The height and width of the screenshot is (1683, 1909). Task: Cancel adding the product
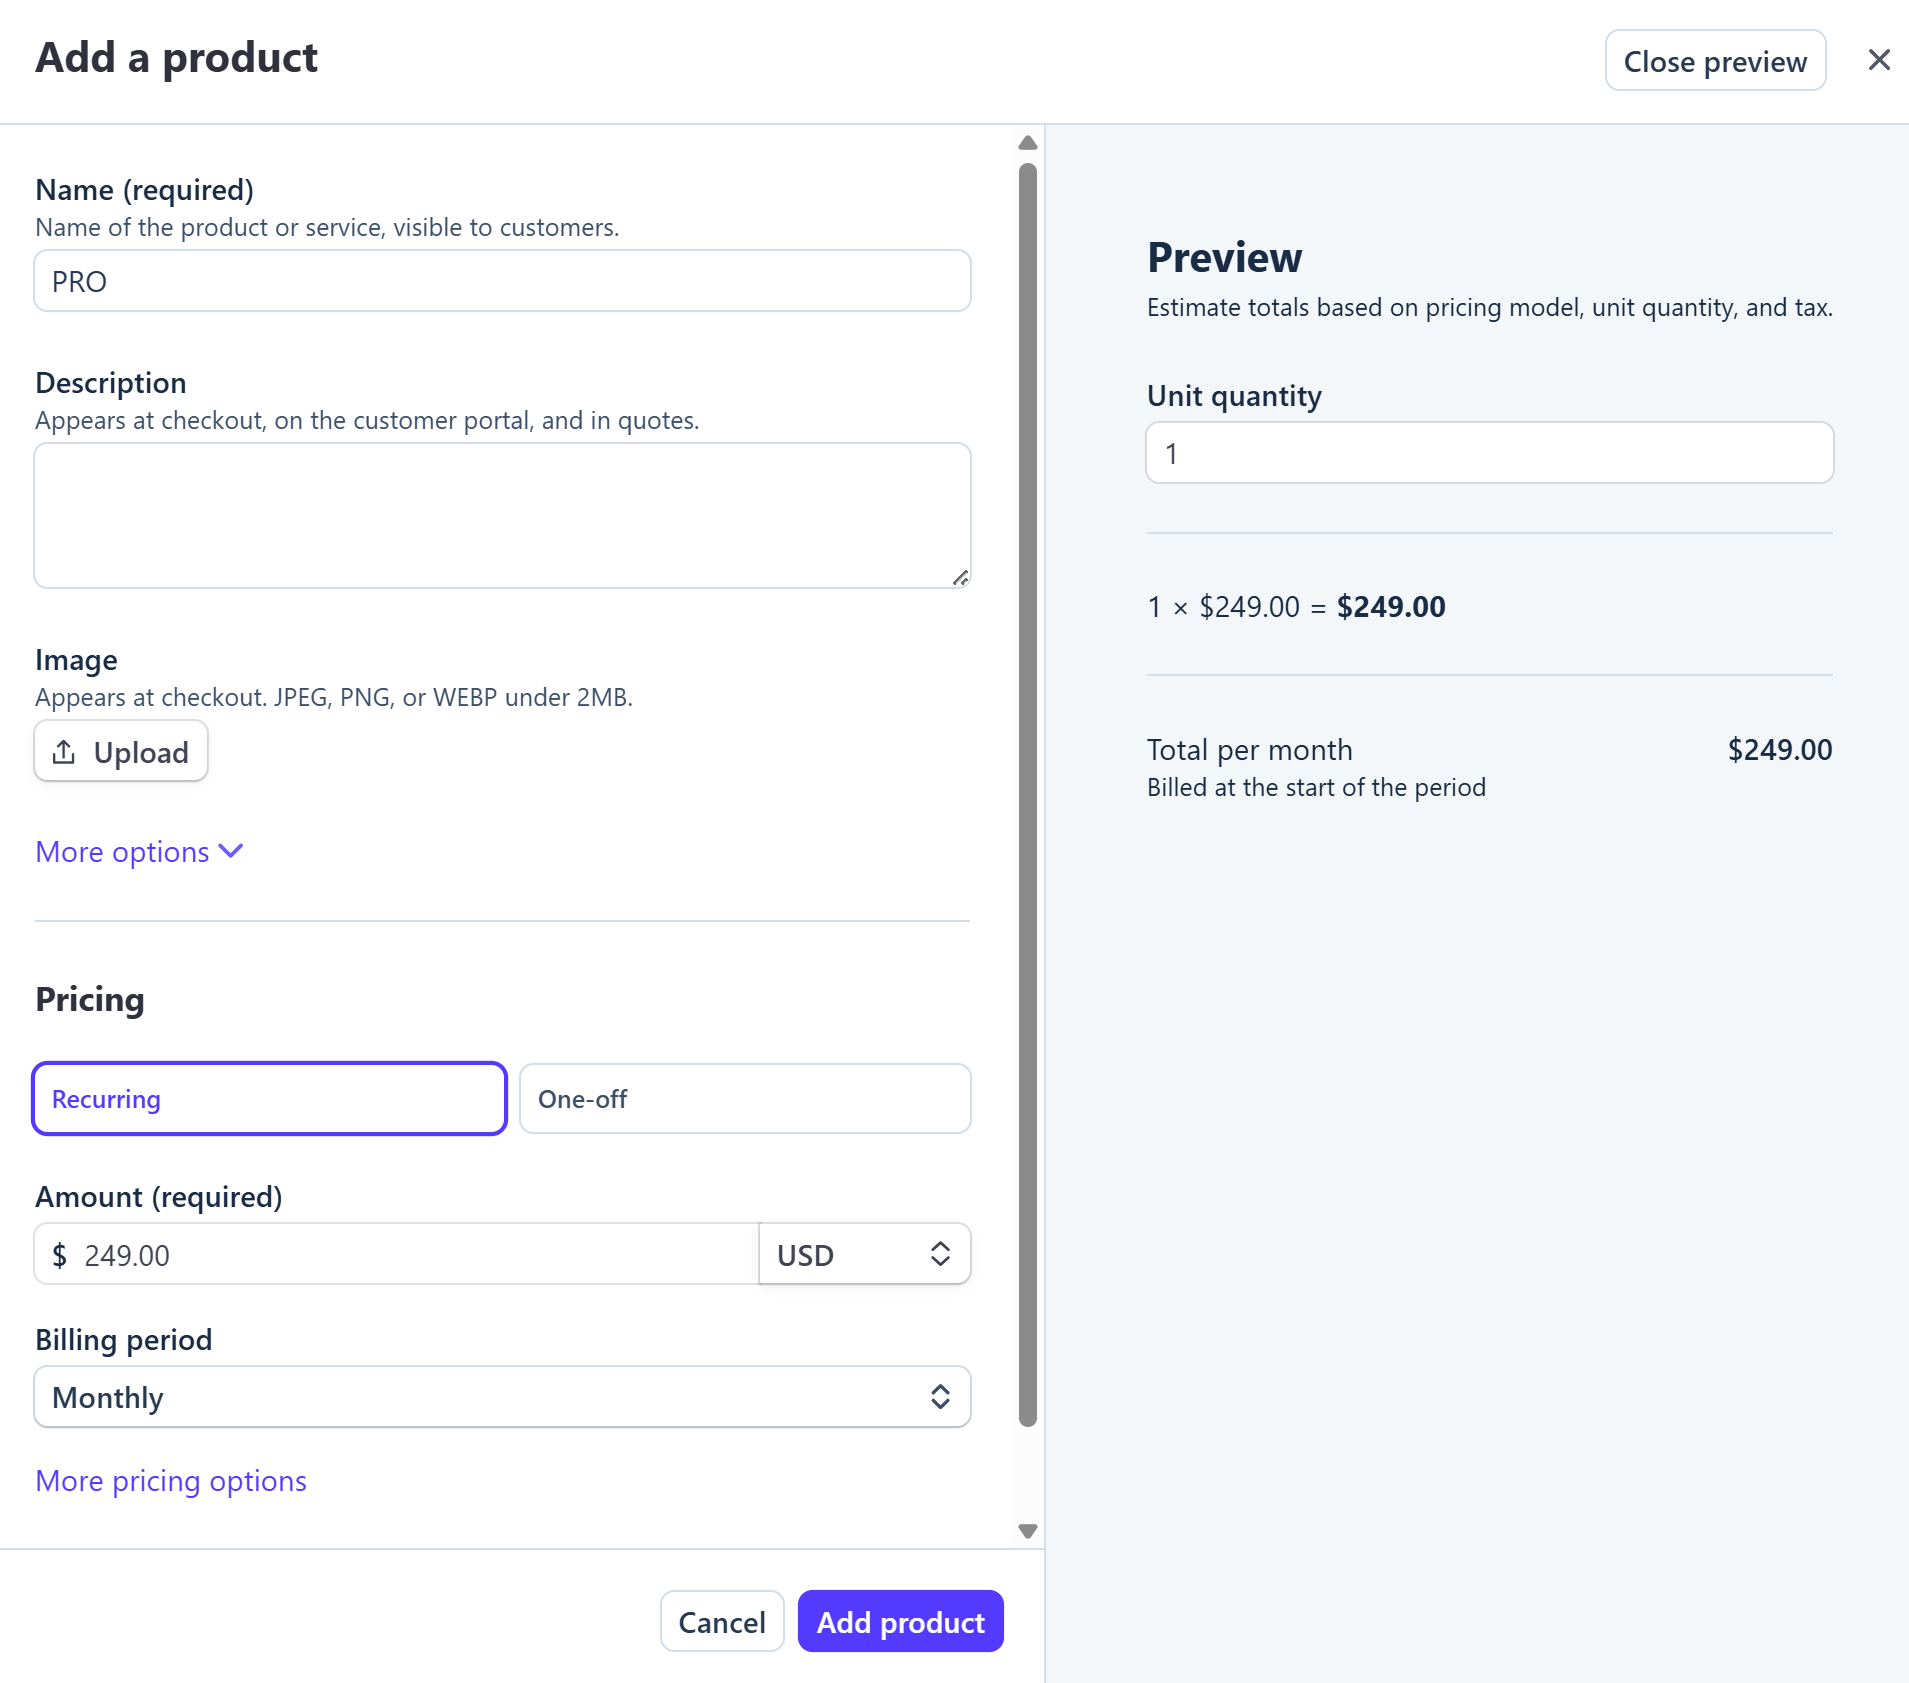click(x=722, y=1621)
